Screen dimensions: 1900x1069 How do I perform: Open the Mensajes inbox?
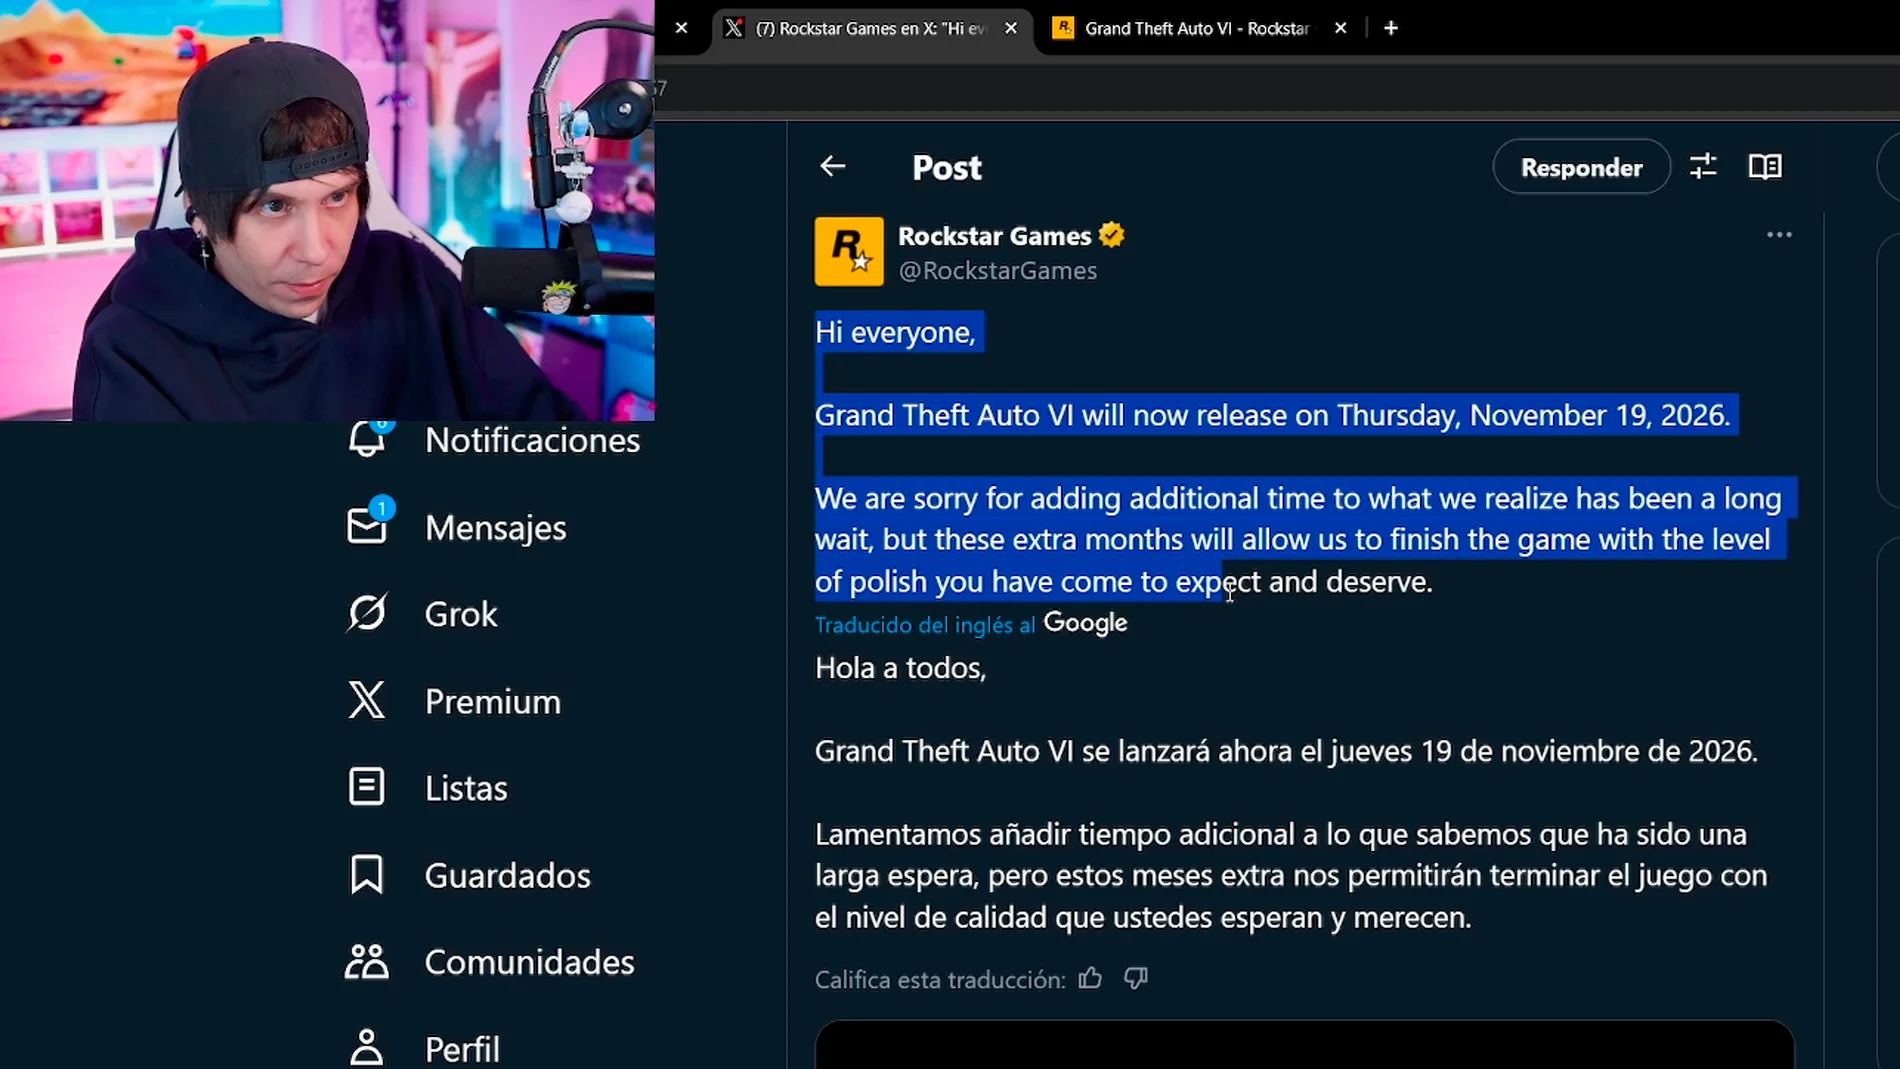496,527
